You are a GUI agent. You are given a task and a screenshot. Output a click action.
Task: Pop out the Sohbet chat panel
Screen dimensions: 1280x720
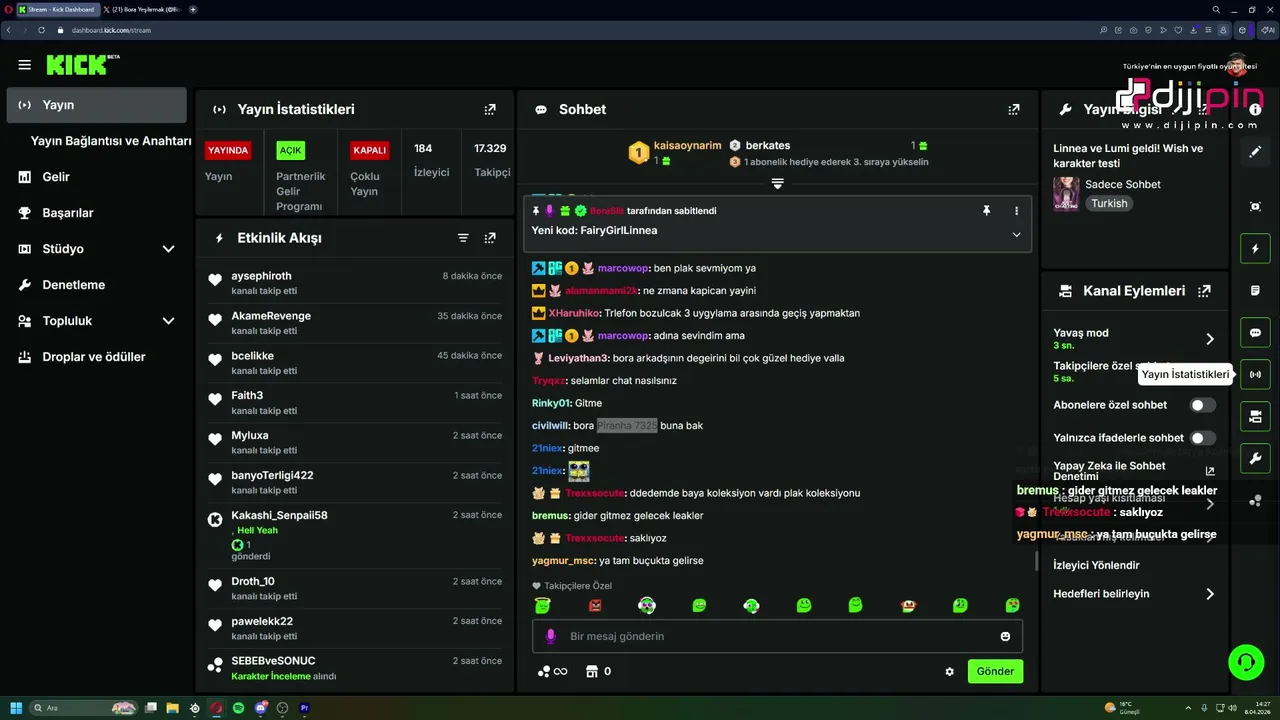1014,109
